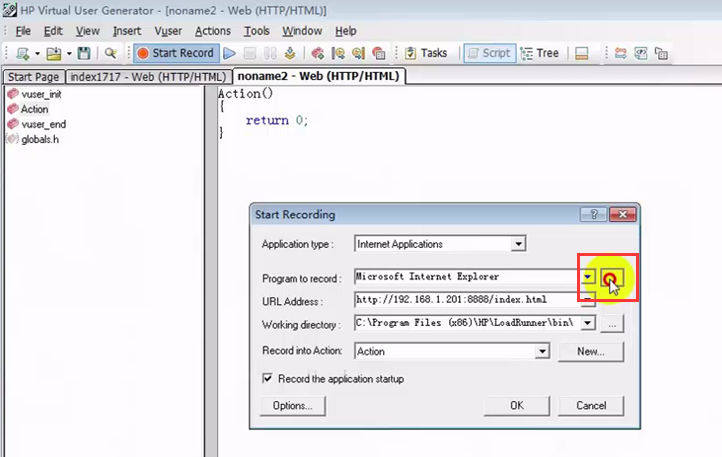Viewport: 722px width, 457px height.
Task: Click the Open Script folder icon
Action: (x=54, y=53)
